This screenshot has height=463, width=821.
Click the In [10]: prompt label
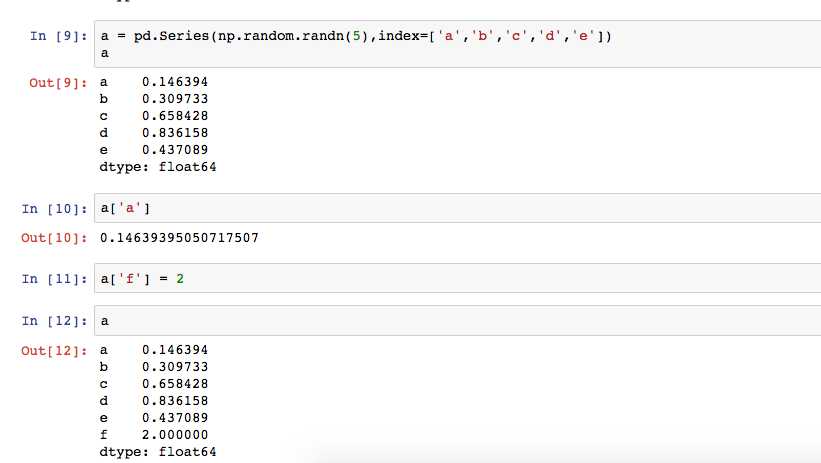pos(54,209)
